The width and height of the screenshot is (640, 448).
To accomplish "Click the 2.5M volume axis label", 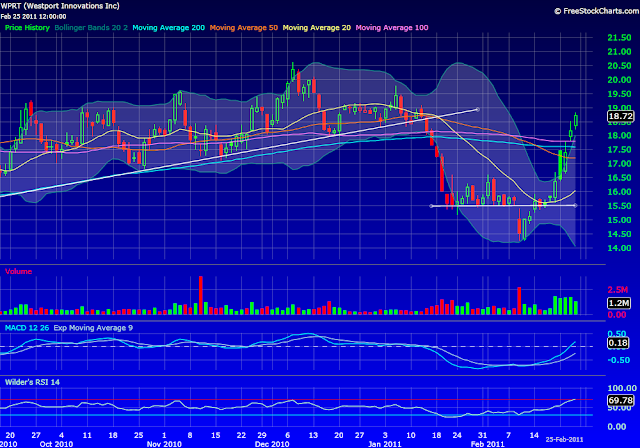I will click(x=618, y=290).
